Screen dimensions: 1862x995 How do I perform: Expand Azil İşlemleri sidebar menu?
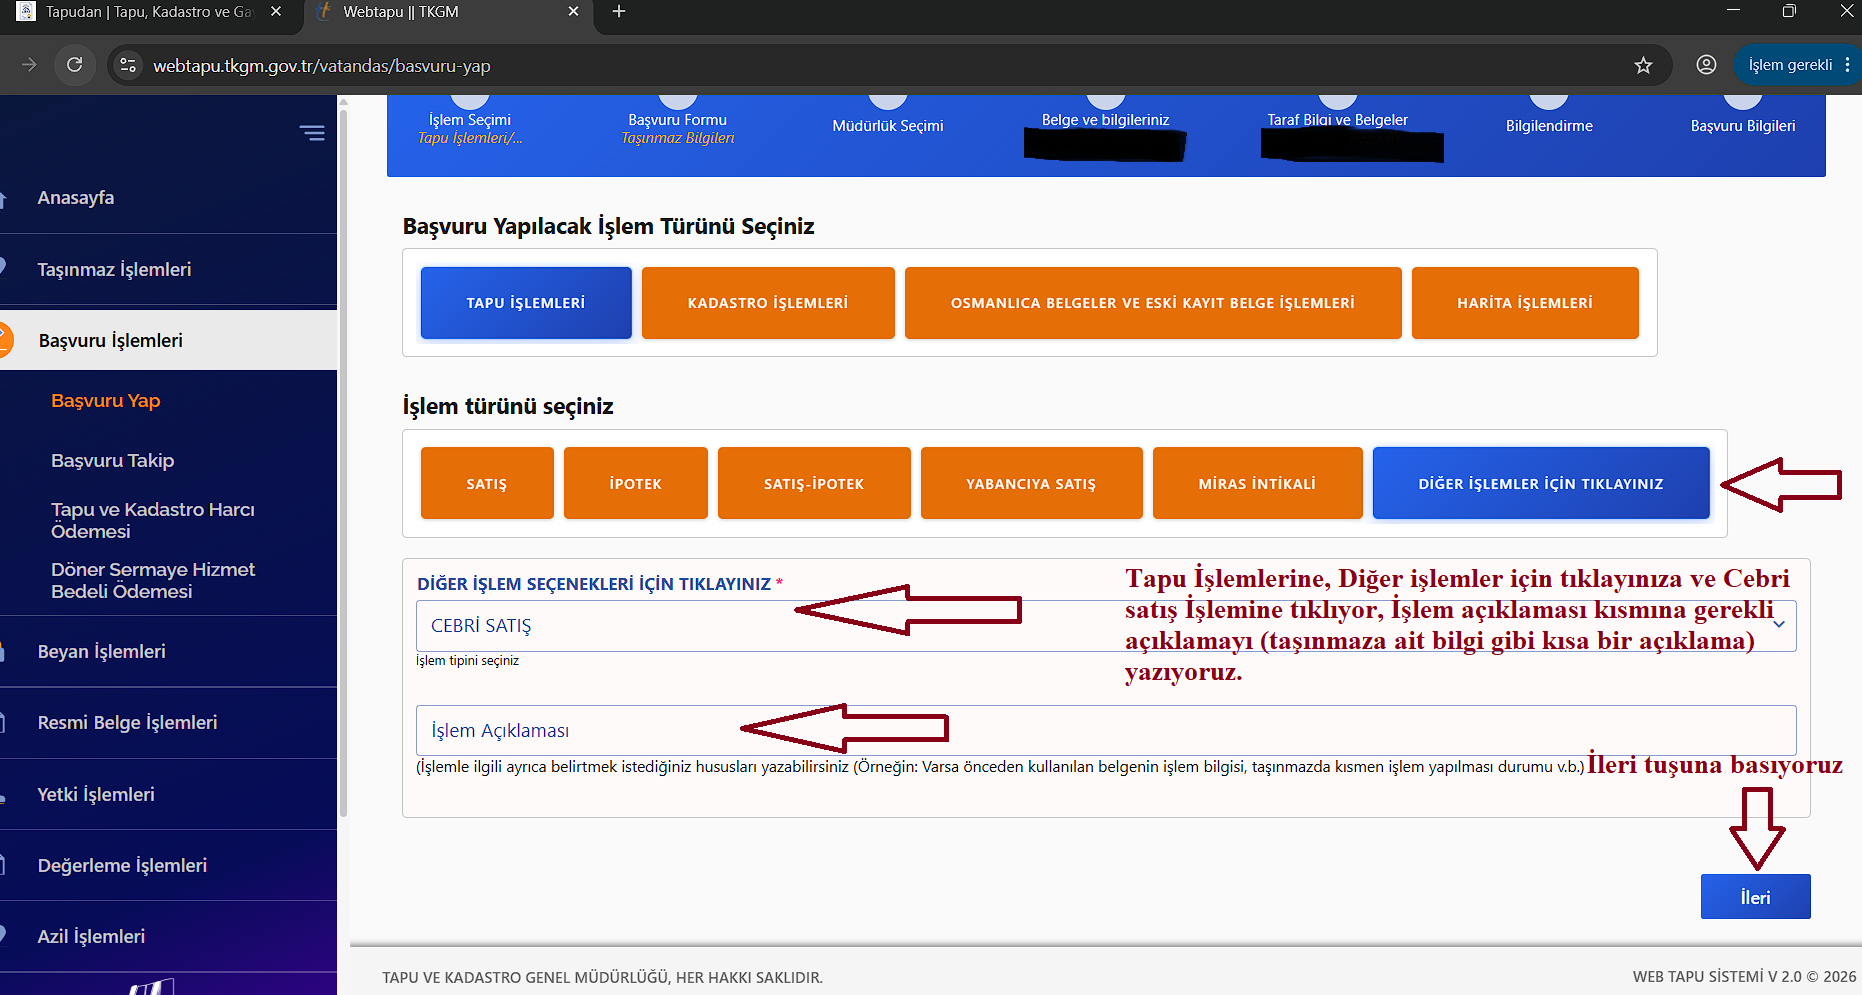tap(91, 936)
